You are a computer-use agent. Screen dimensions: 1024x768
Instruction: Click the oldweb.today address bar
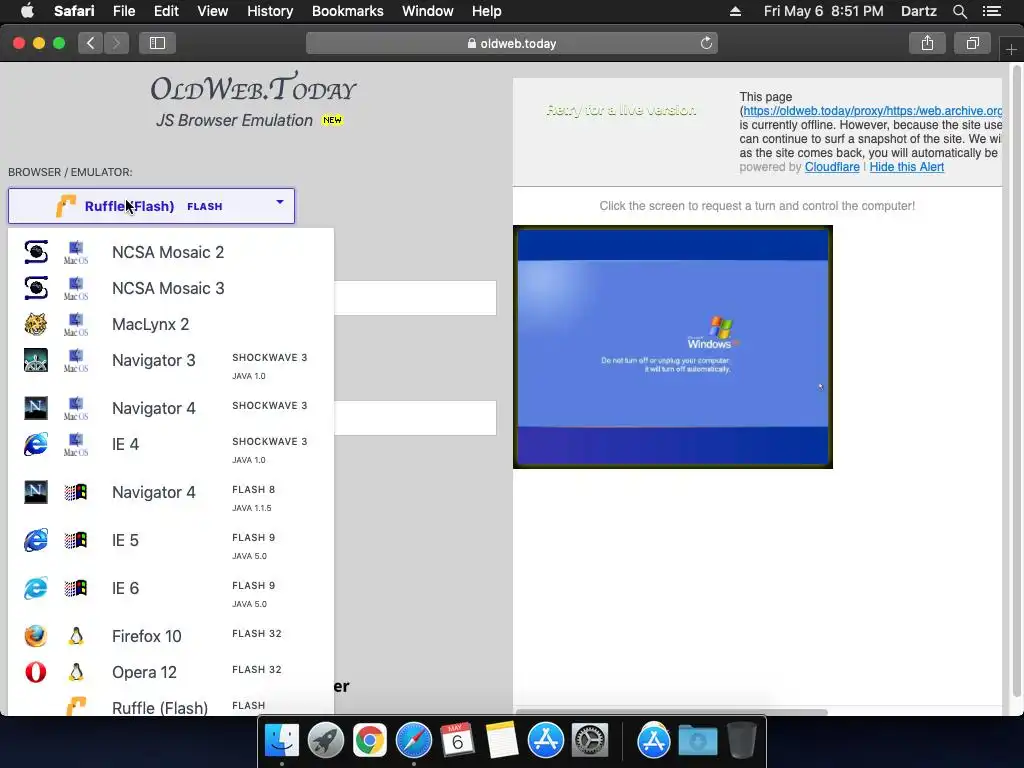(x=511, y=43)
